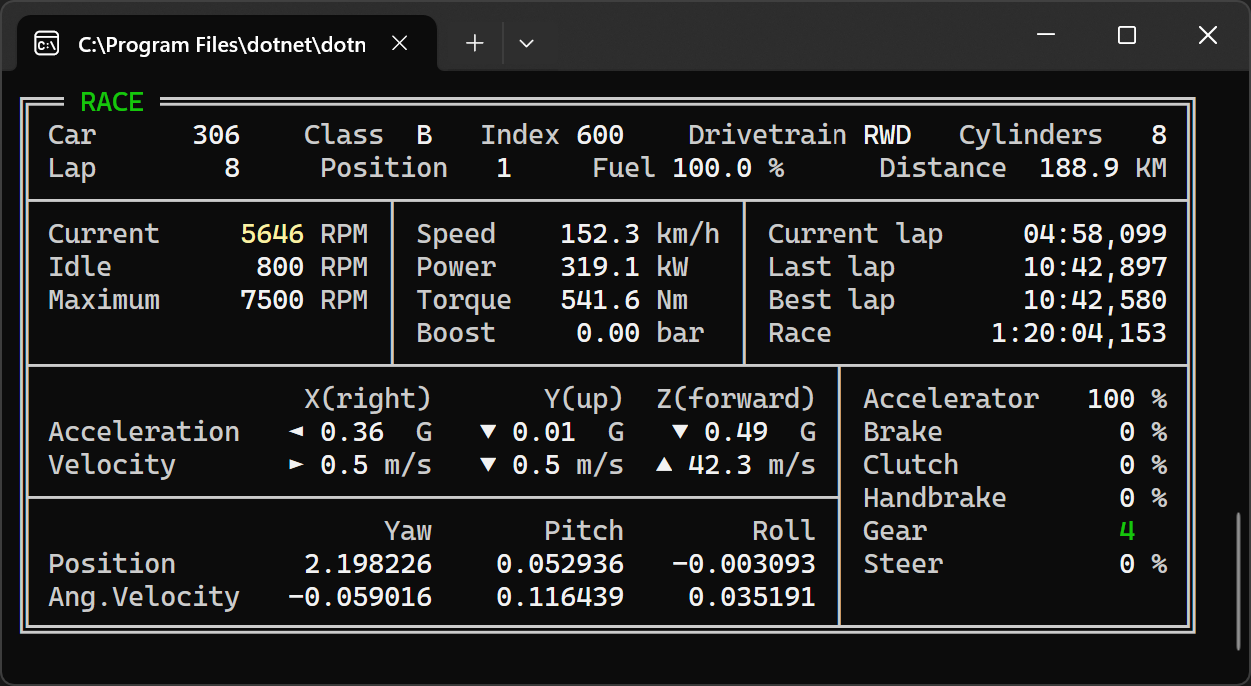
Task: Click the terminal icon in the tab
Action: [46, 44]
